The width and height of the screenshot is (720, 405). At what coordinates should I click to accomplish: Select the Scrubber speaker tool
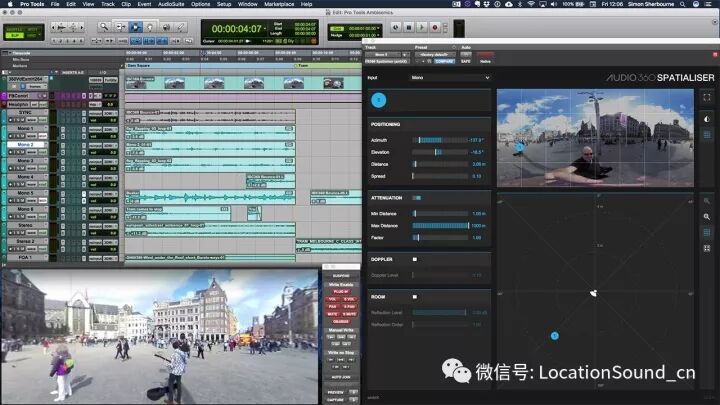click(166, 27)
